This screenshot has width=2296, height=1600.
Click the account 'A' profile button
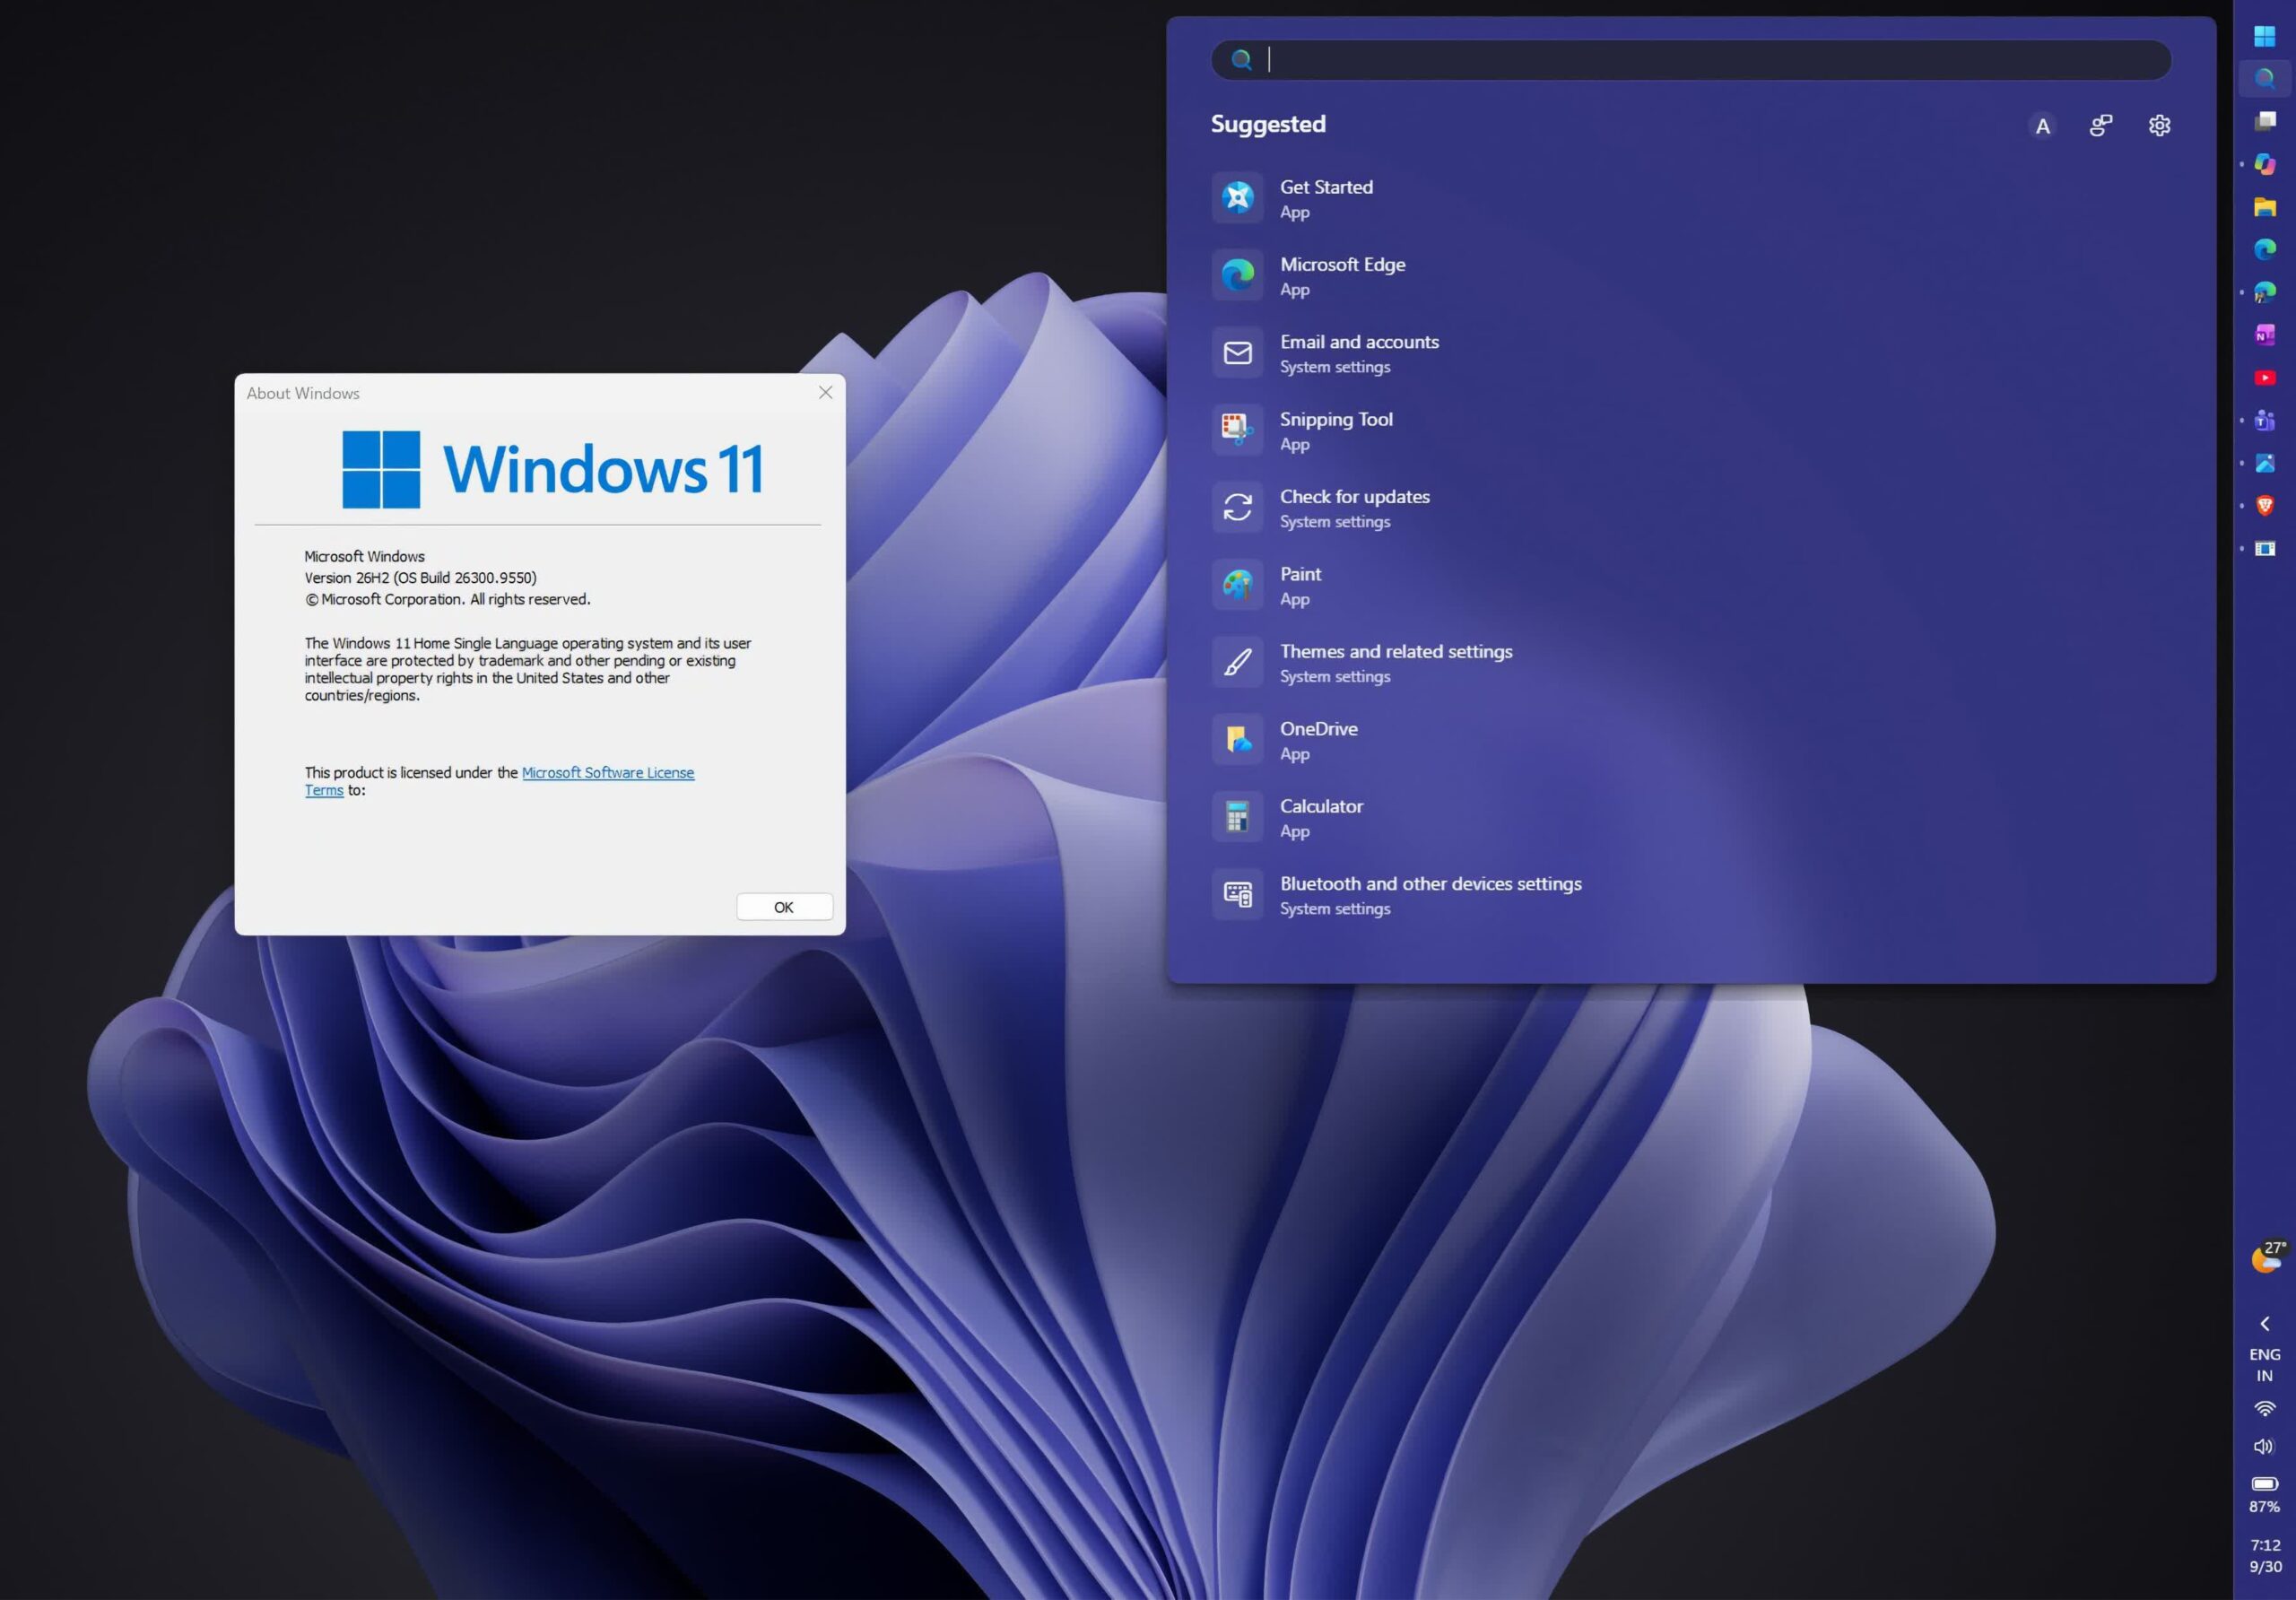coord(2042,126)
